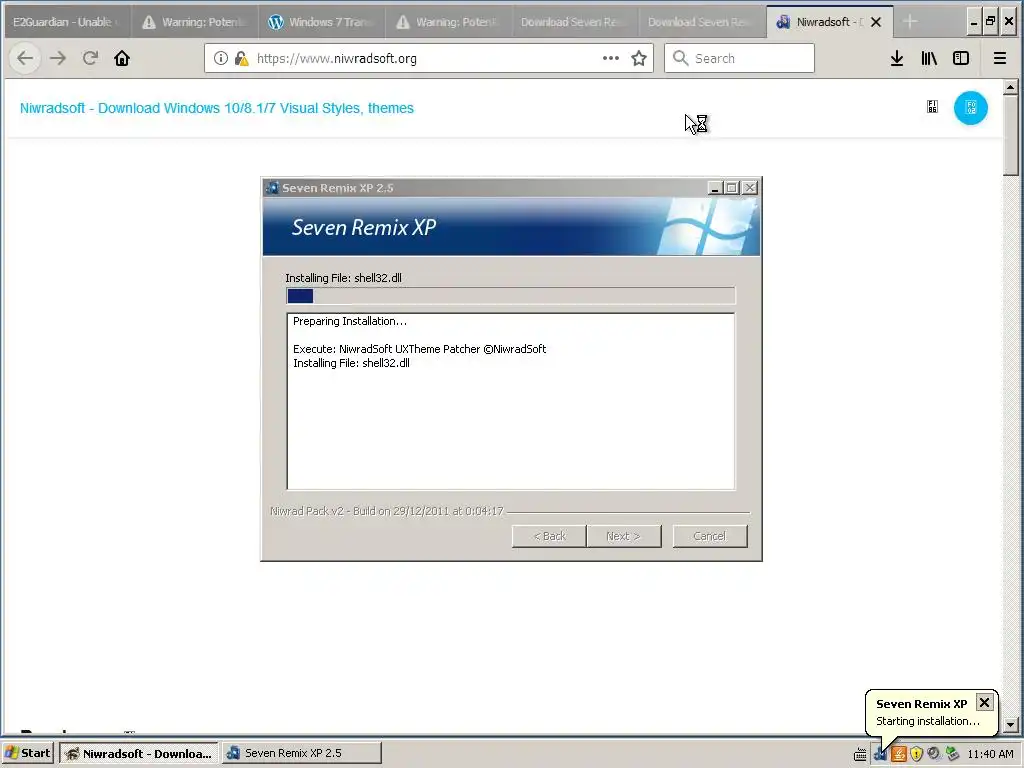Open the on-screen keyboard tray icon

(860, 754)
